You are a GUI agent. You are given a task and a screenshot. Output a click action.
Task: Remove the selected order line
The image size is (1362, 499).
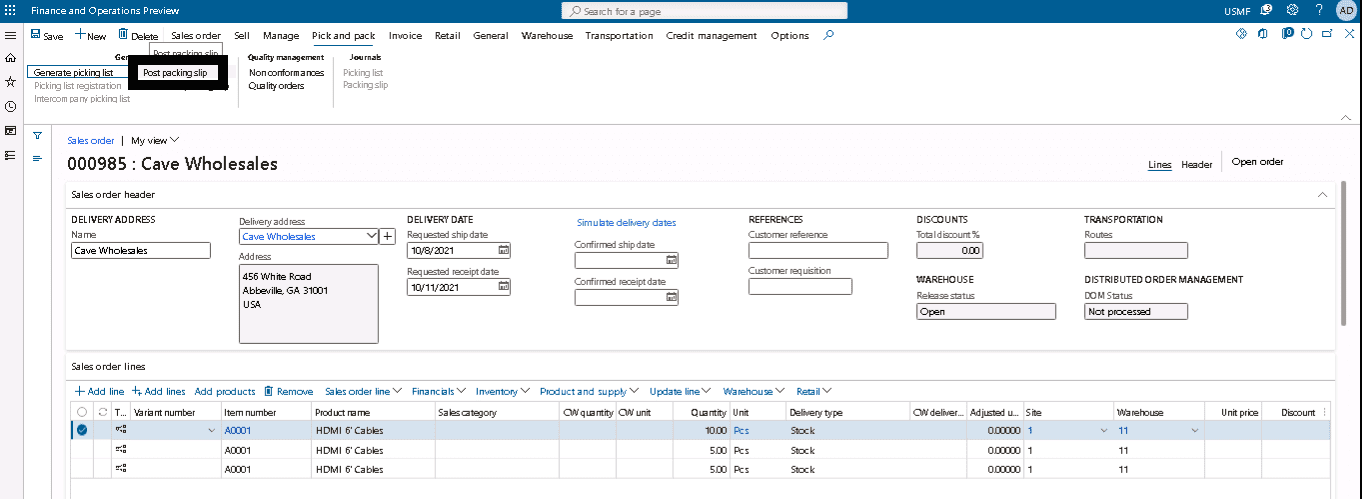point(288,391)
